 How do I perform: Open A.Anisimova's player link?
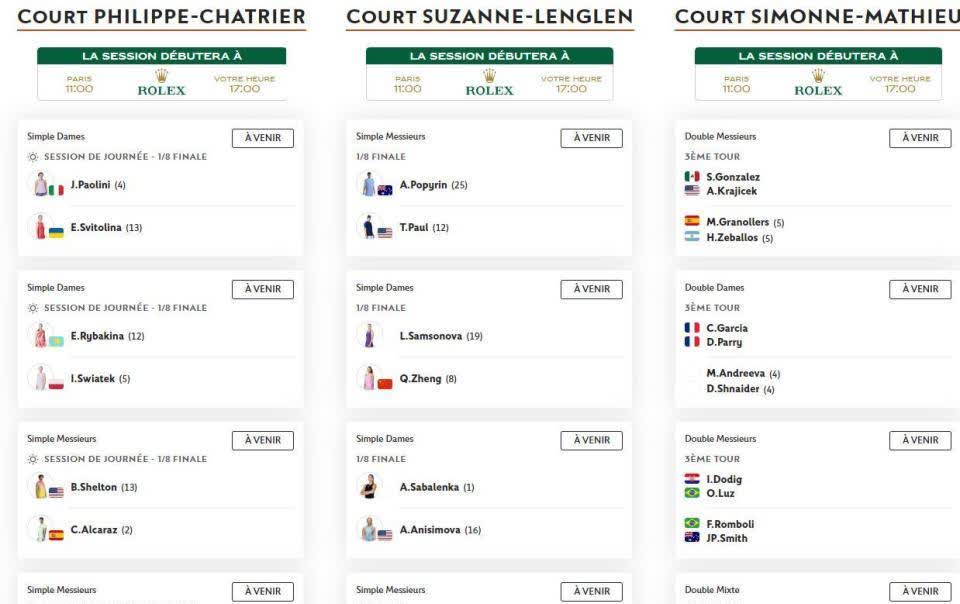point(430,530)
